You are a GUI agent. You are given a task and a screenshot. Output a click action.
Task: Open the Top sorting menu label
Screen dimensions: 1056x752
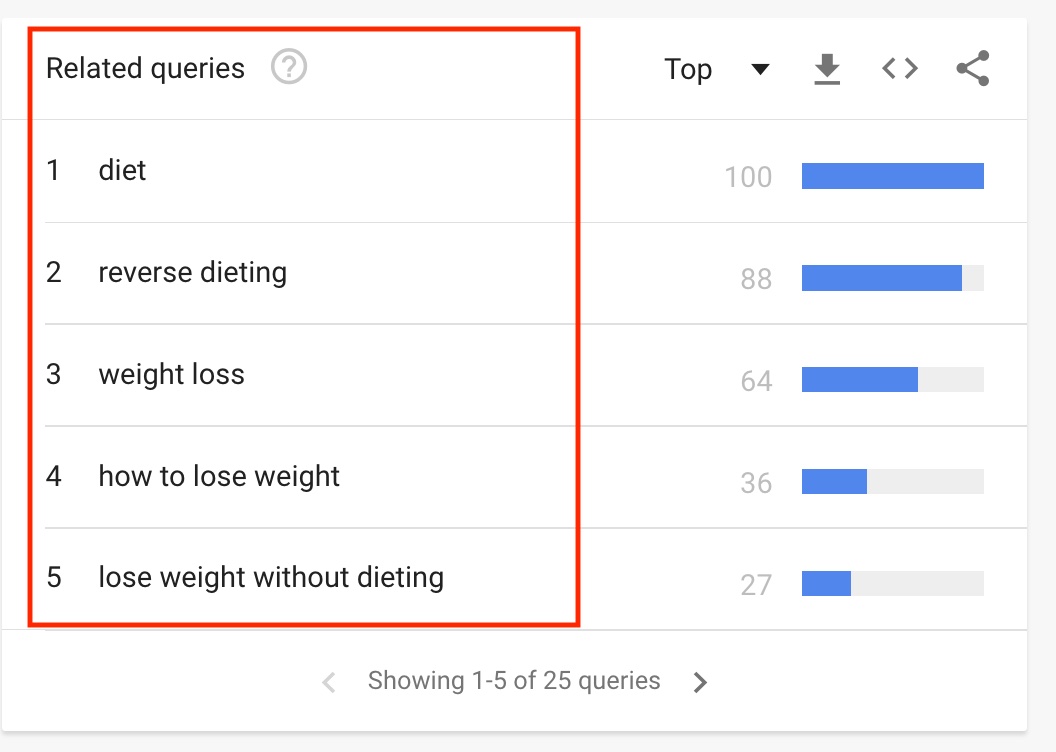(x=688, y=69)
